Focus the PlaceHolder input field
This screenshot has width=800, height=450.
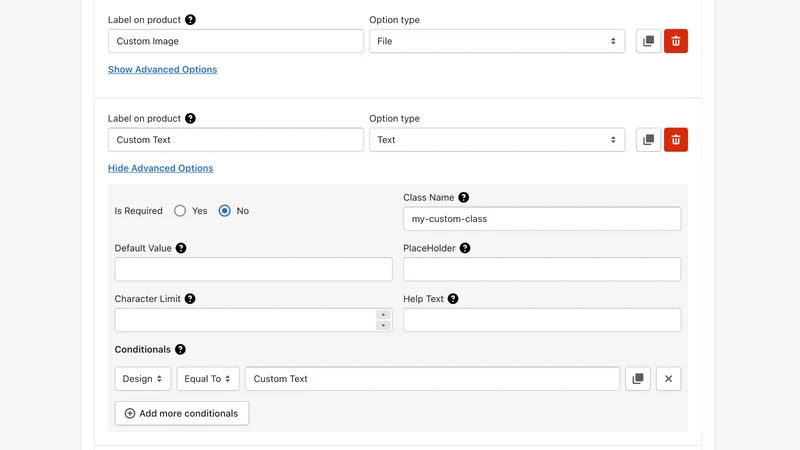click(x=542, y=269)
